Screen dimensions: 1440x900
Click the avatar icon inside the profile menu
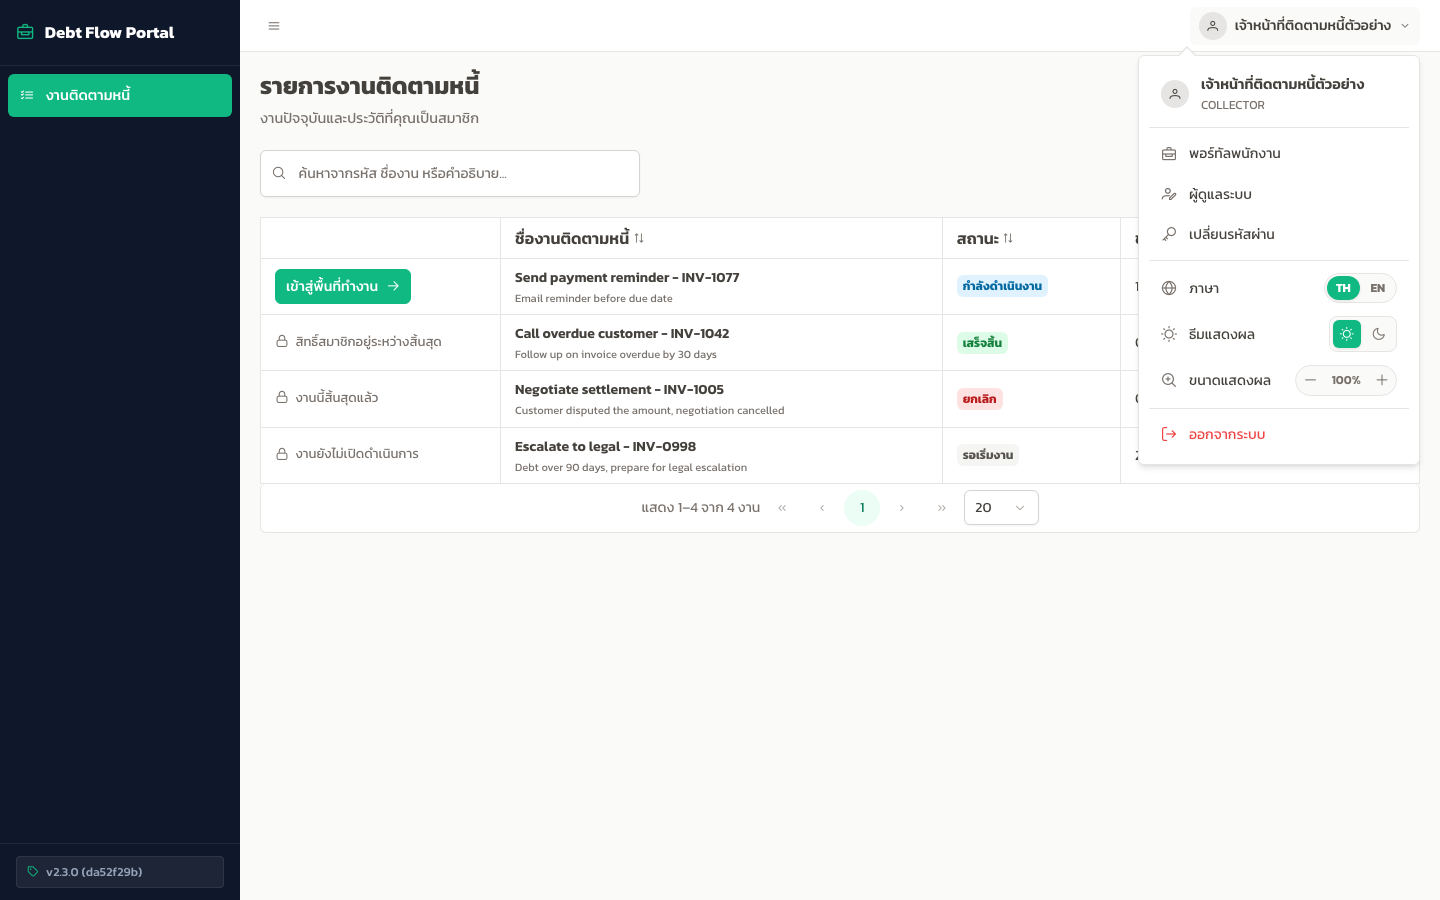pos(1175,94)
